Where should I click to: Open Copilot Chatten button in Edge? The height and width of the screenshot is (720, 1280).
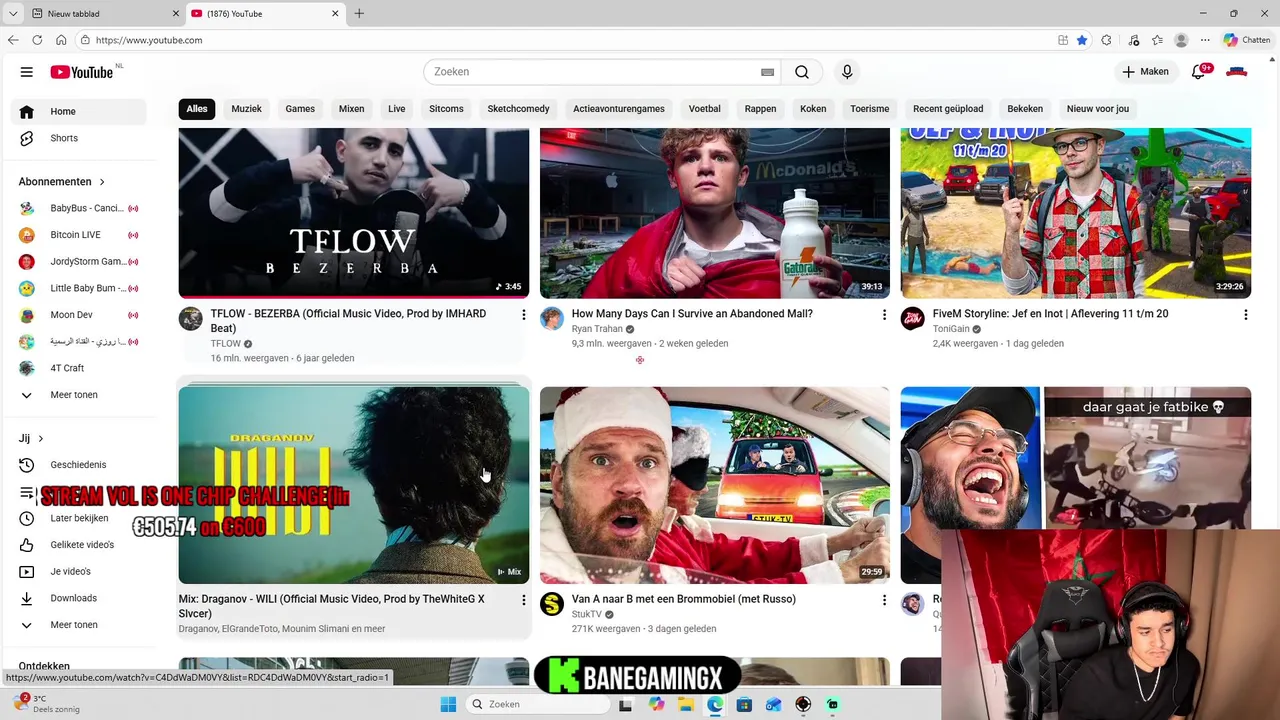click(1246, 40)
